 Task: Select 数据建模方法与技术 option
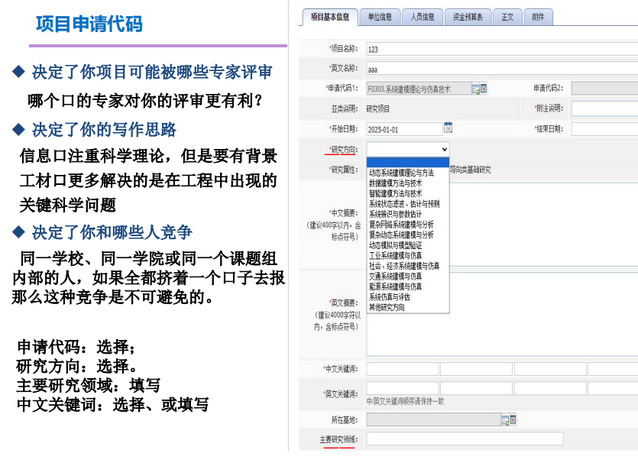click(396, 184)
